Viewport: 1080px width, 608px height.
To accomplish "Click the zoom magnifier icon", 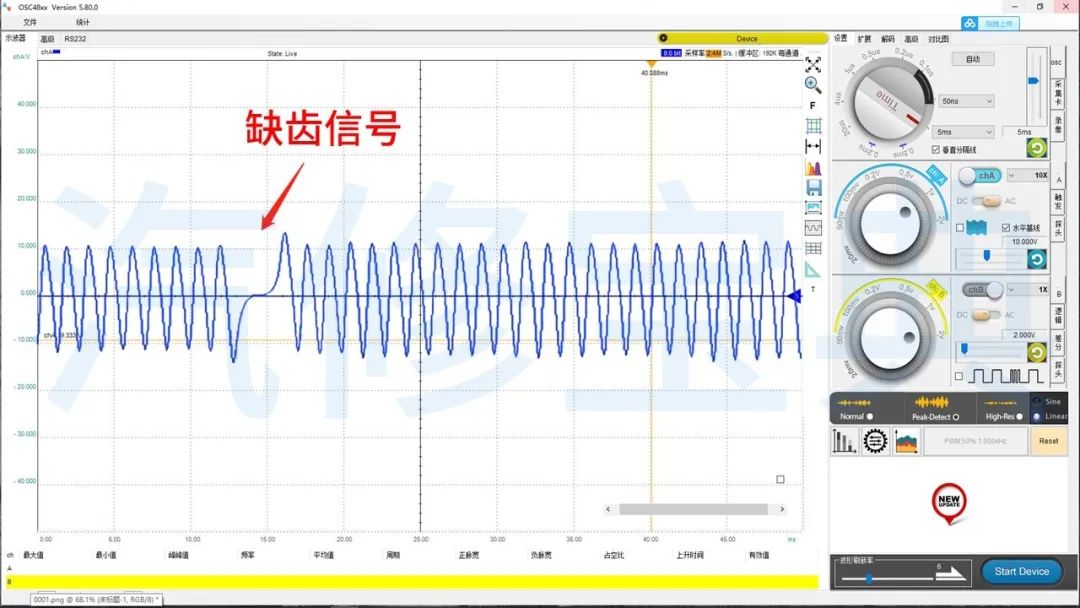I will pos(813,85).
